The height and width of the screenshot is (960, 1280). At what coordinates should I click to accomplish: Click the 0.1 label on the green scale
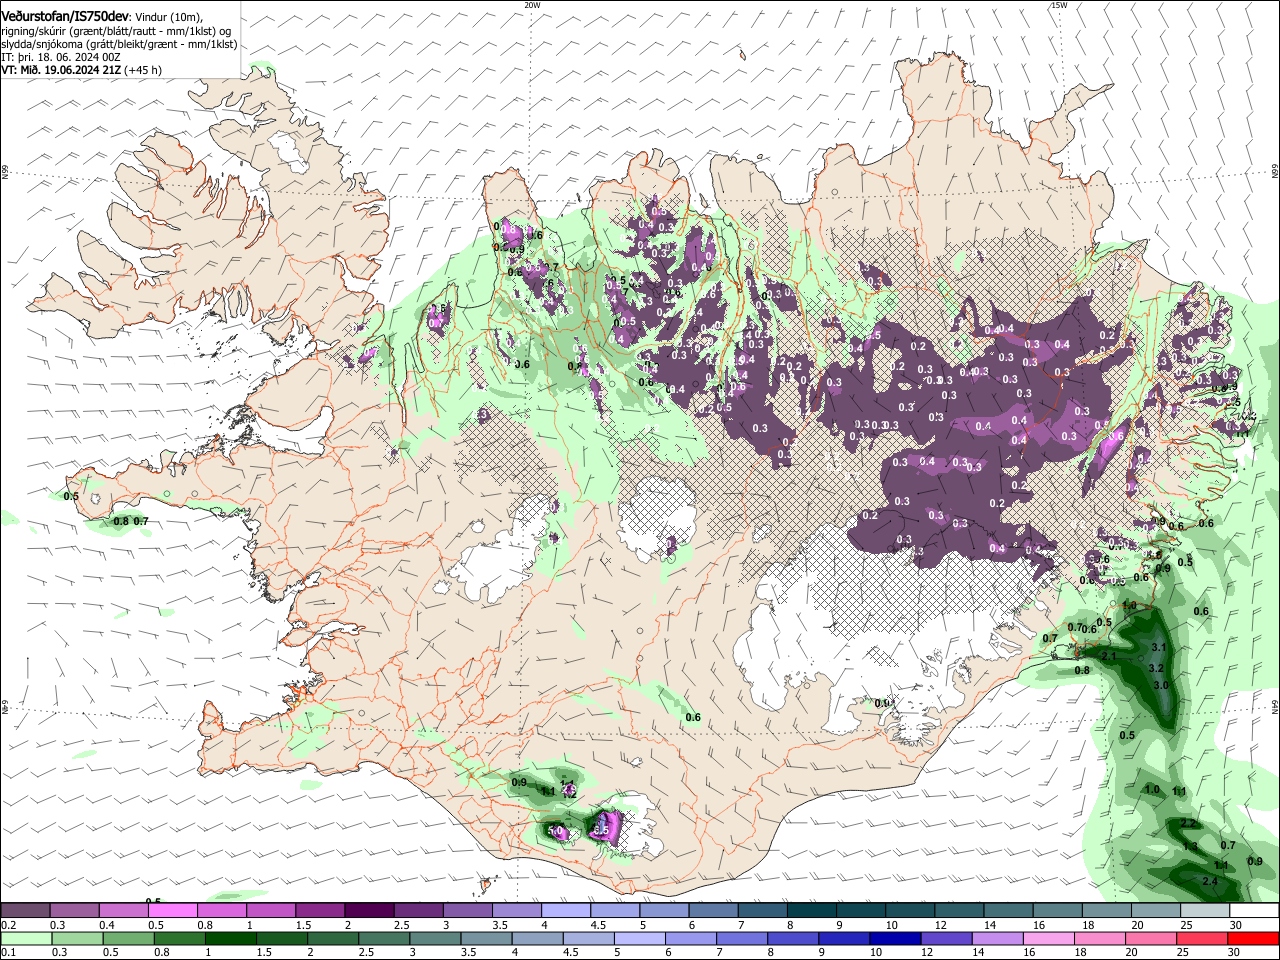[x=8, y=952]
